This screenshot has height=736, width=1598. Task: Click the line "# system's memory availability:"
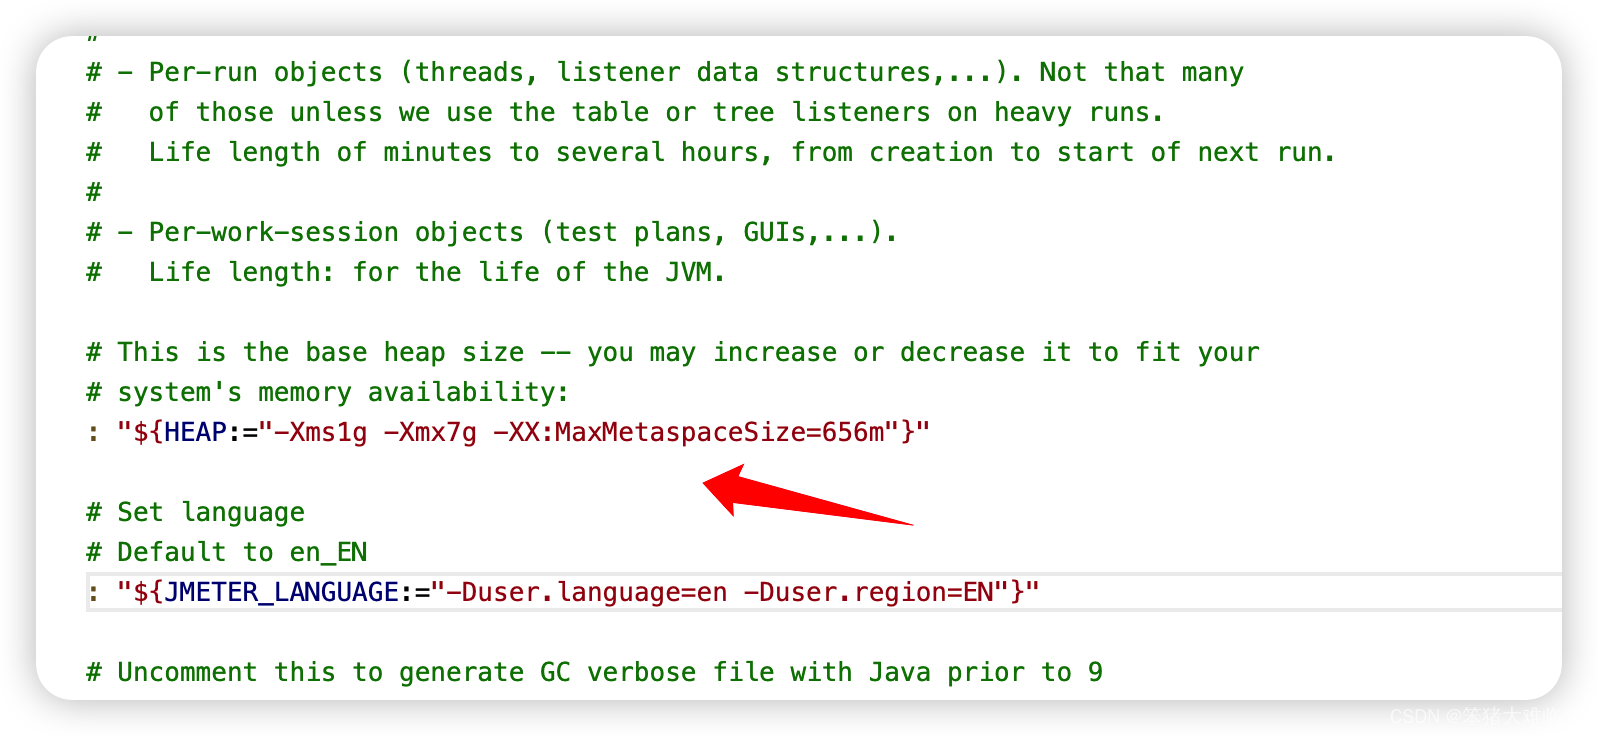pyautogui.click(x=327, y=392)
